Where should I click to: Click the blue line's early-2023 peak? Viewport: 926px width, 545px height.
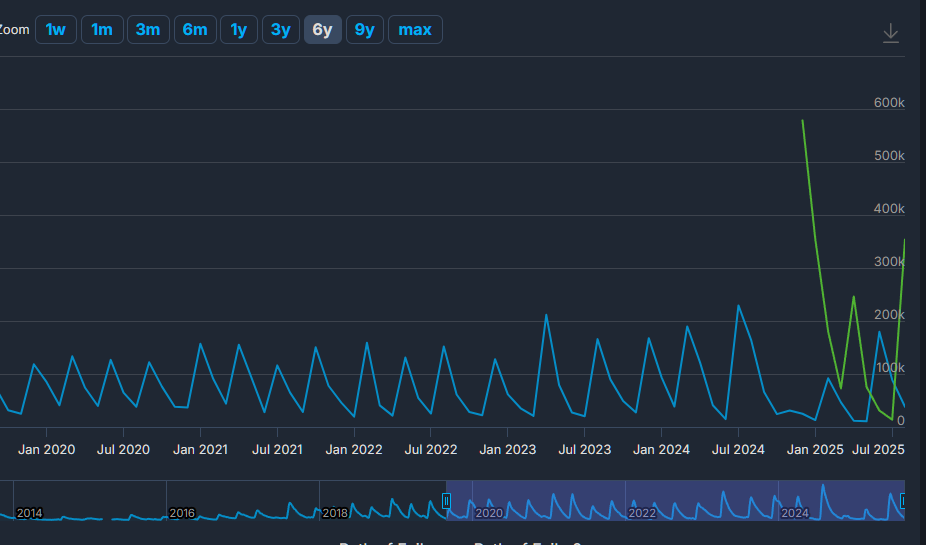(x=546, y=315)
